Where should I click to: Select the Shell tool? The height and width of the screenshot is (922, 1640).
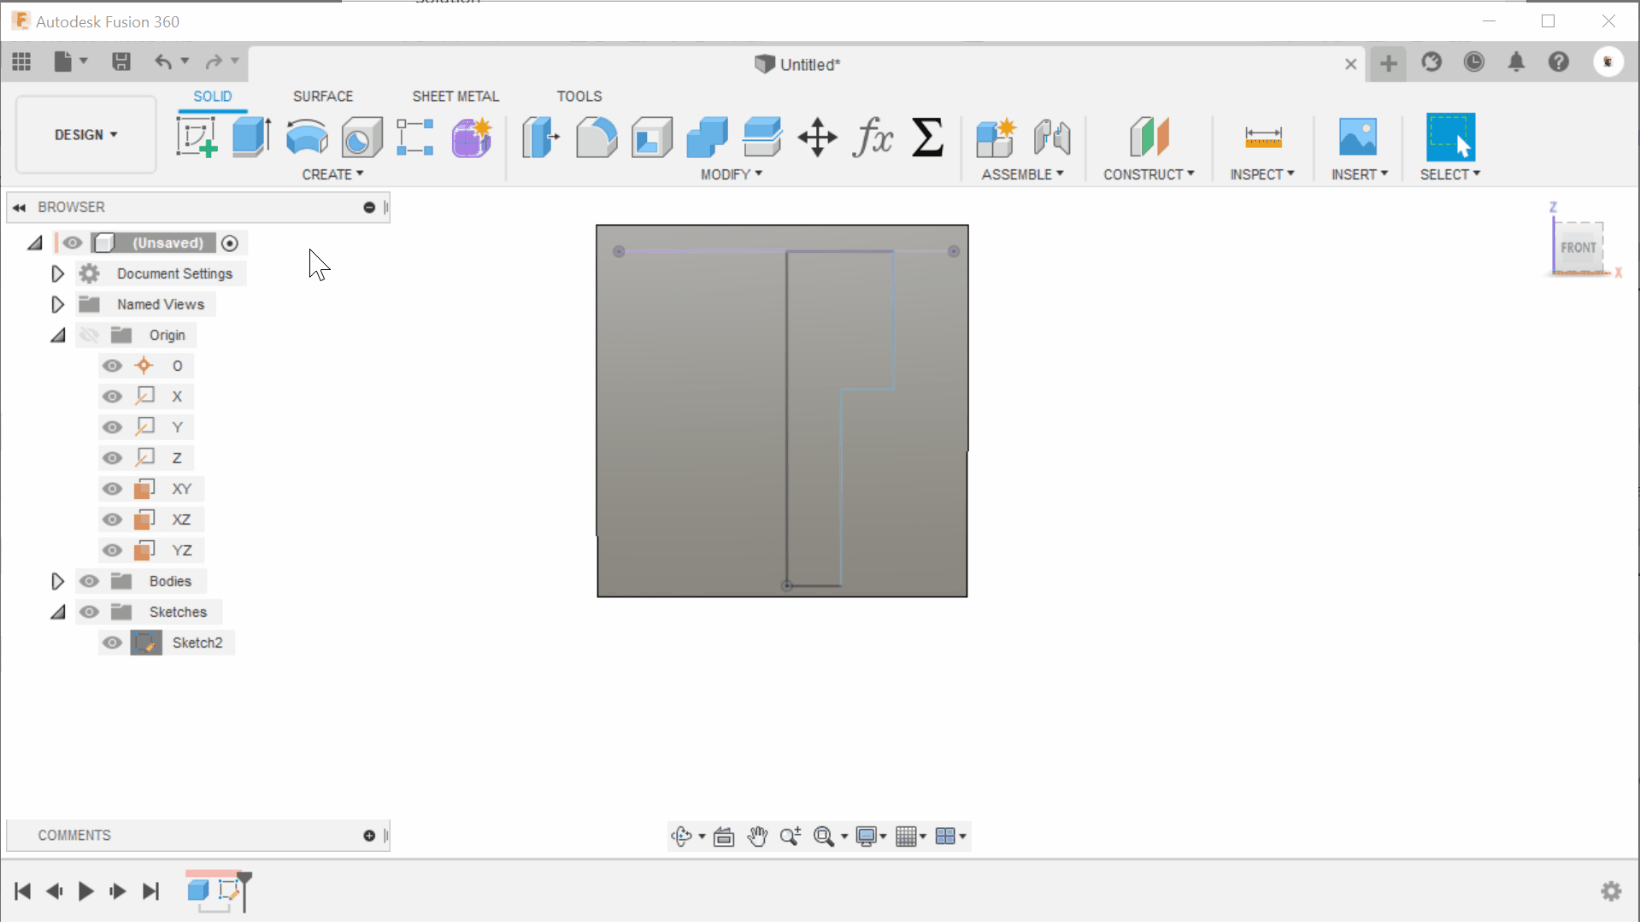click(652, 137)
